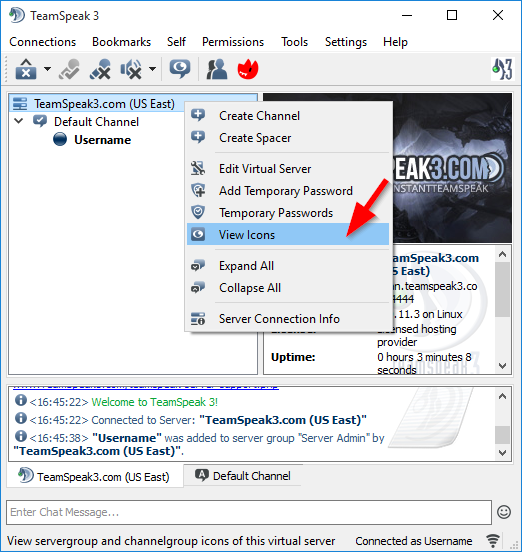Open the Bookmarks menu
This screenshot has width=522, height=552.
tap(121, 42)
